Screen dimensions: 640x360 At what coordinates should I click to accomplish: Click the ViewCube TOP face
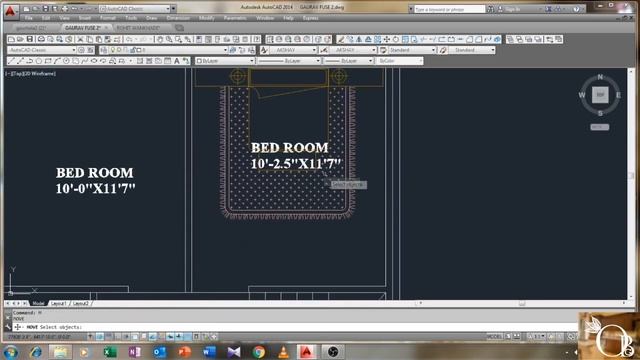[600, 95]
